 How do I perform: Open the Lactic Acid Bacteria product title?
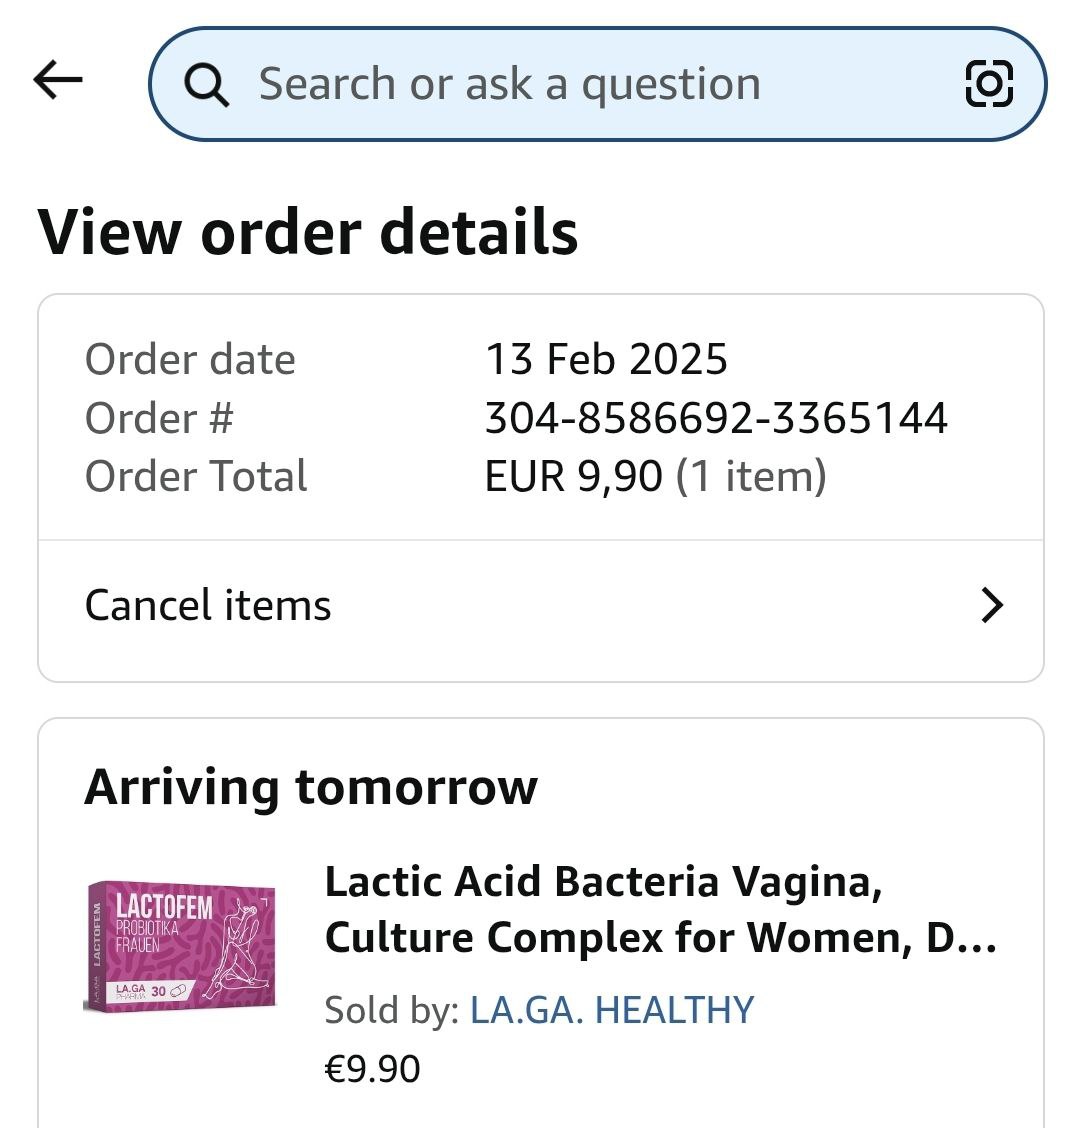pos(660,909)
